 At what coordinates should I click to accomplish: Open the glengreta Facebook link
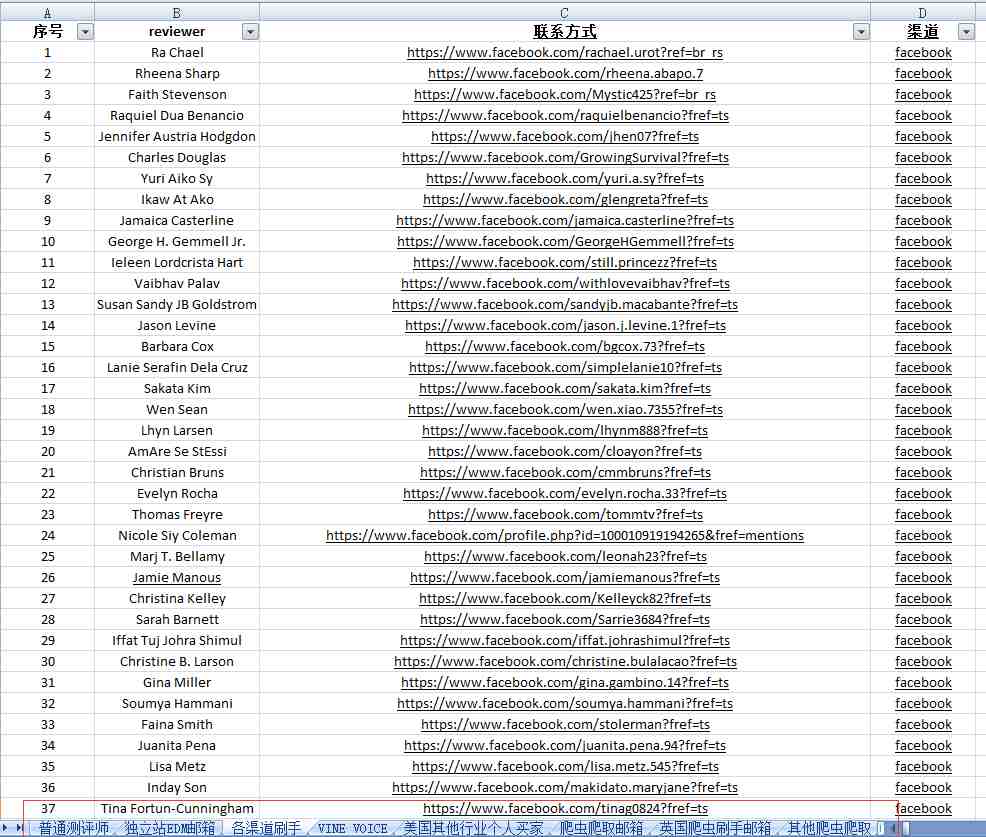[565, 199]
